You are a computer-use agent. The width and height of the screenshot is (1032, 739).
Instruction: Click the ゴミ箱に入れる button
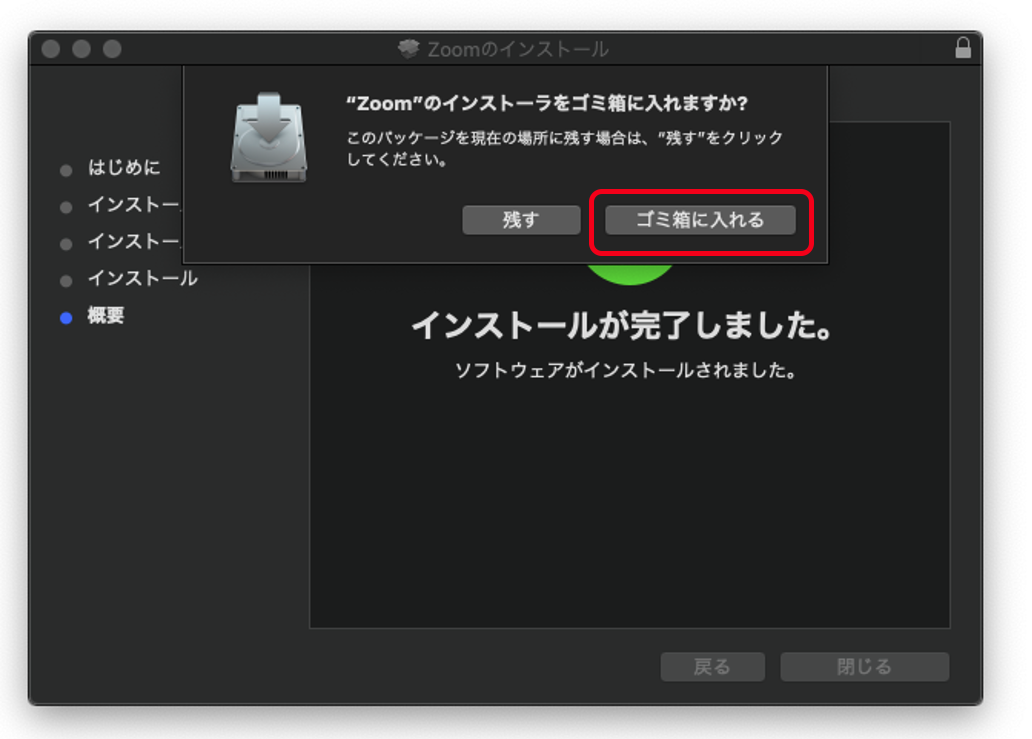click(x=700, y=220)
